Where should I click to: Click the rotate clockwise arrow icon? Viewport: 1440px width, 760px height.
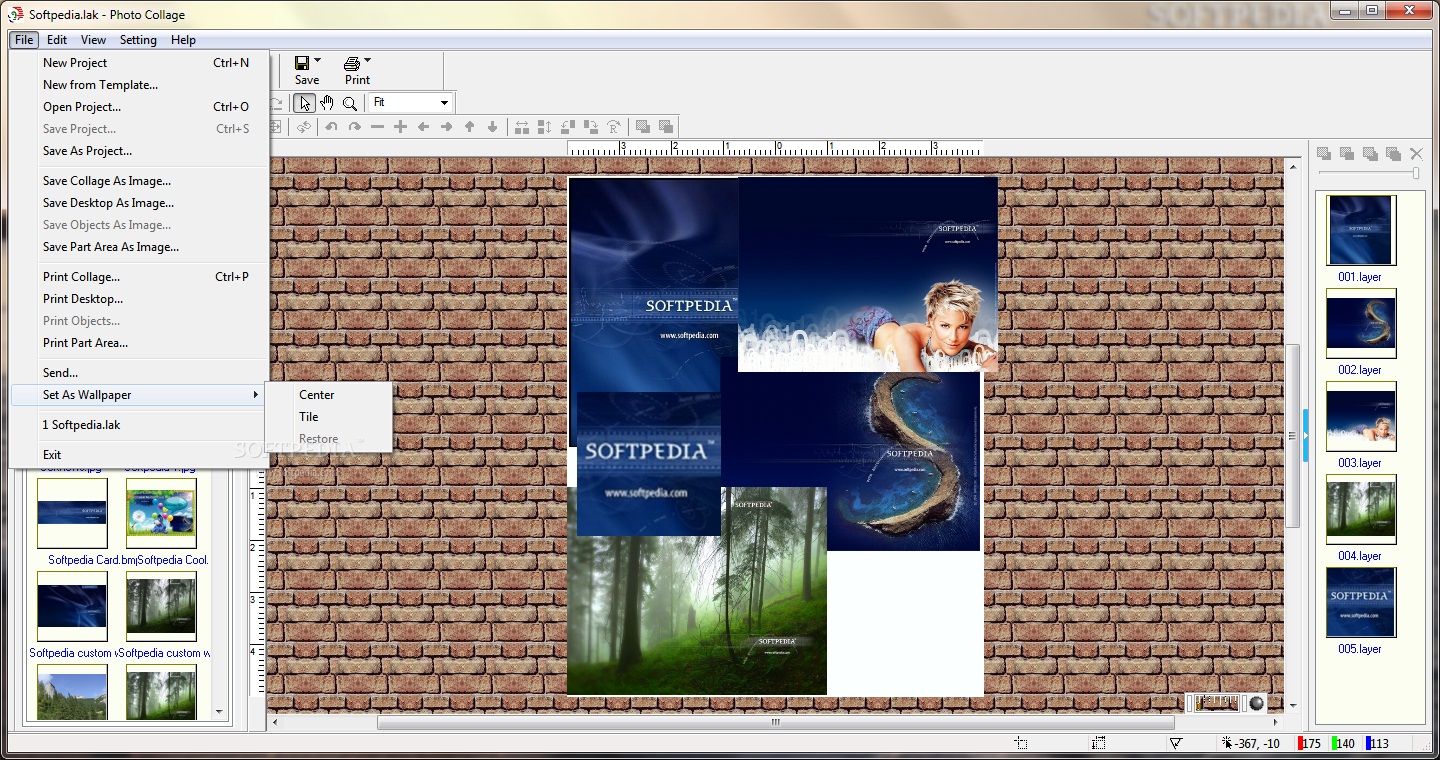point(354,127)
